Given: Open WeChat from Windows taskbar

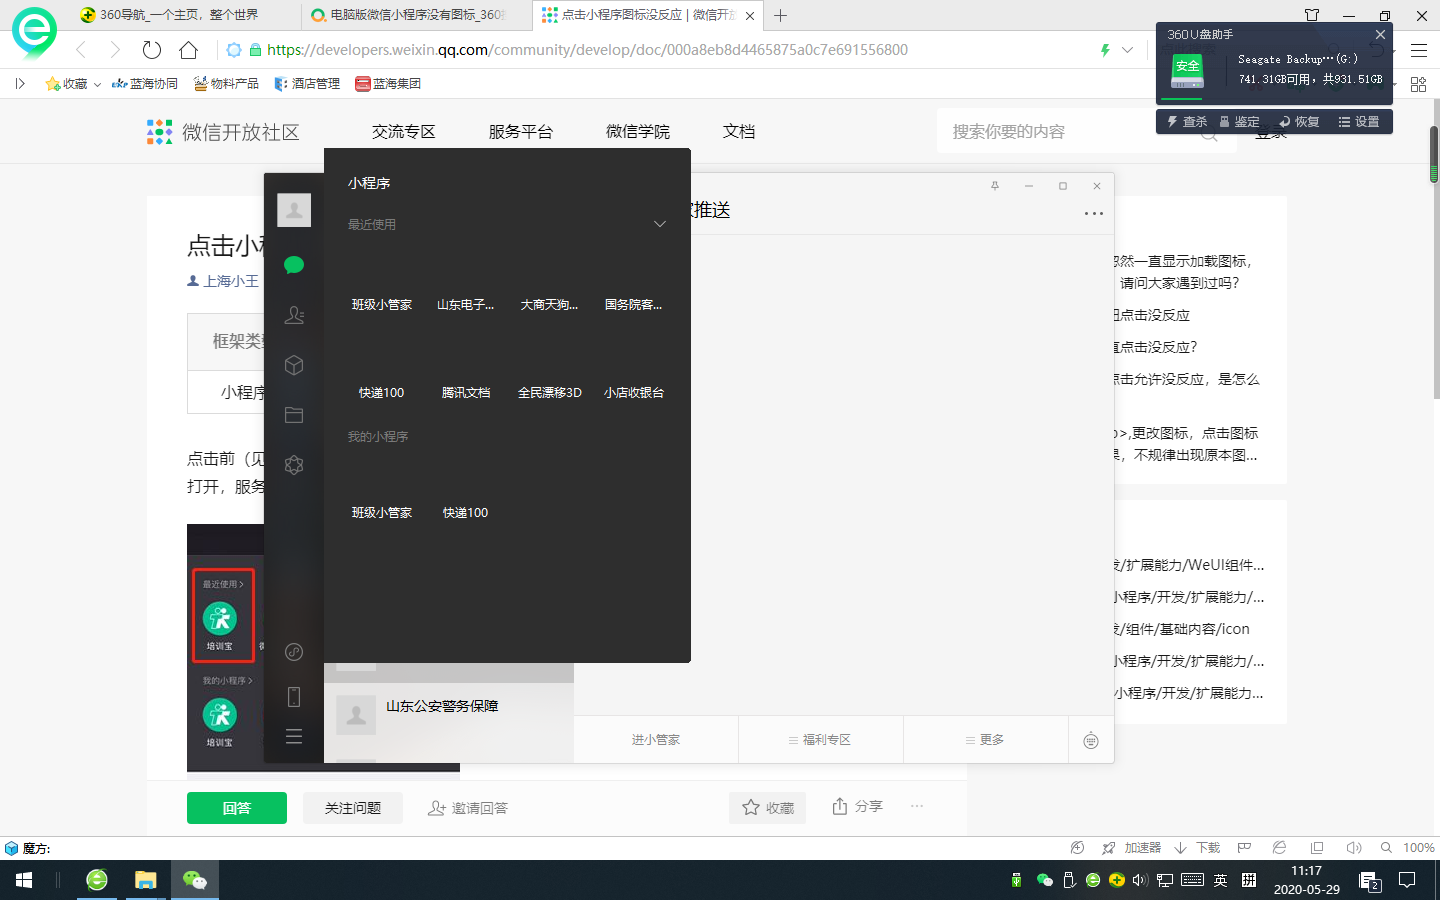Looking at the screenshot, I should click(195, 880).
